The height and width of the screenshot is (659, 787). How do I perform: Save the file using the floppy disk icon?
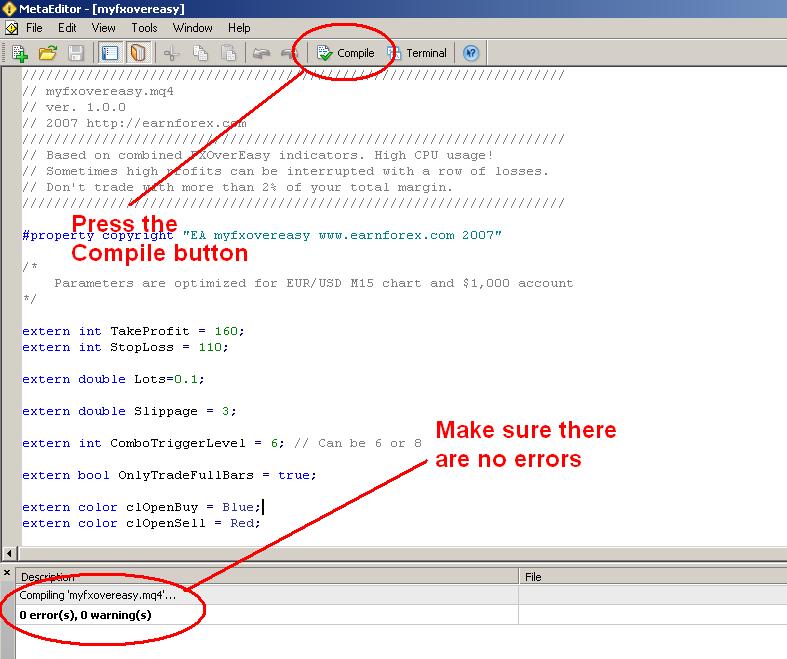point(76,53)
